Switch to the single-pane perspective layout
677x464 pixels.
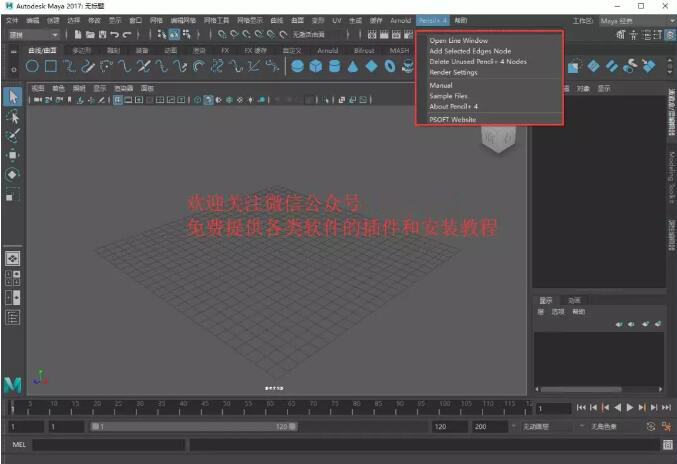13,257
